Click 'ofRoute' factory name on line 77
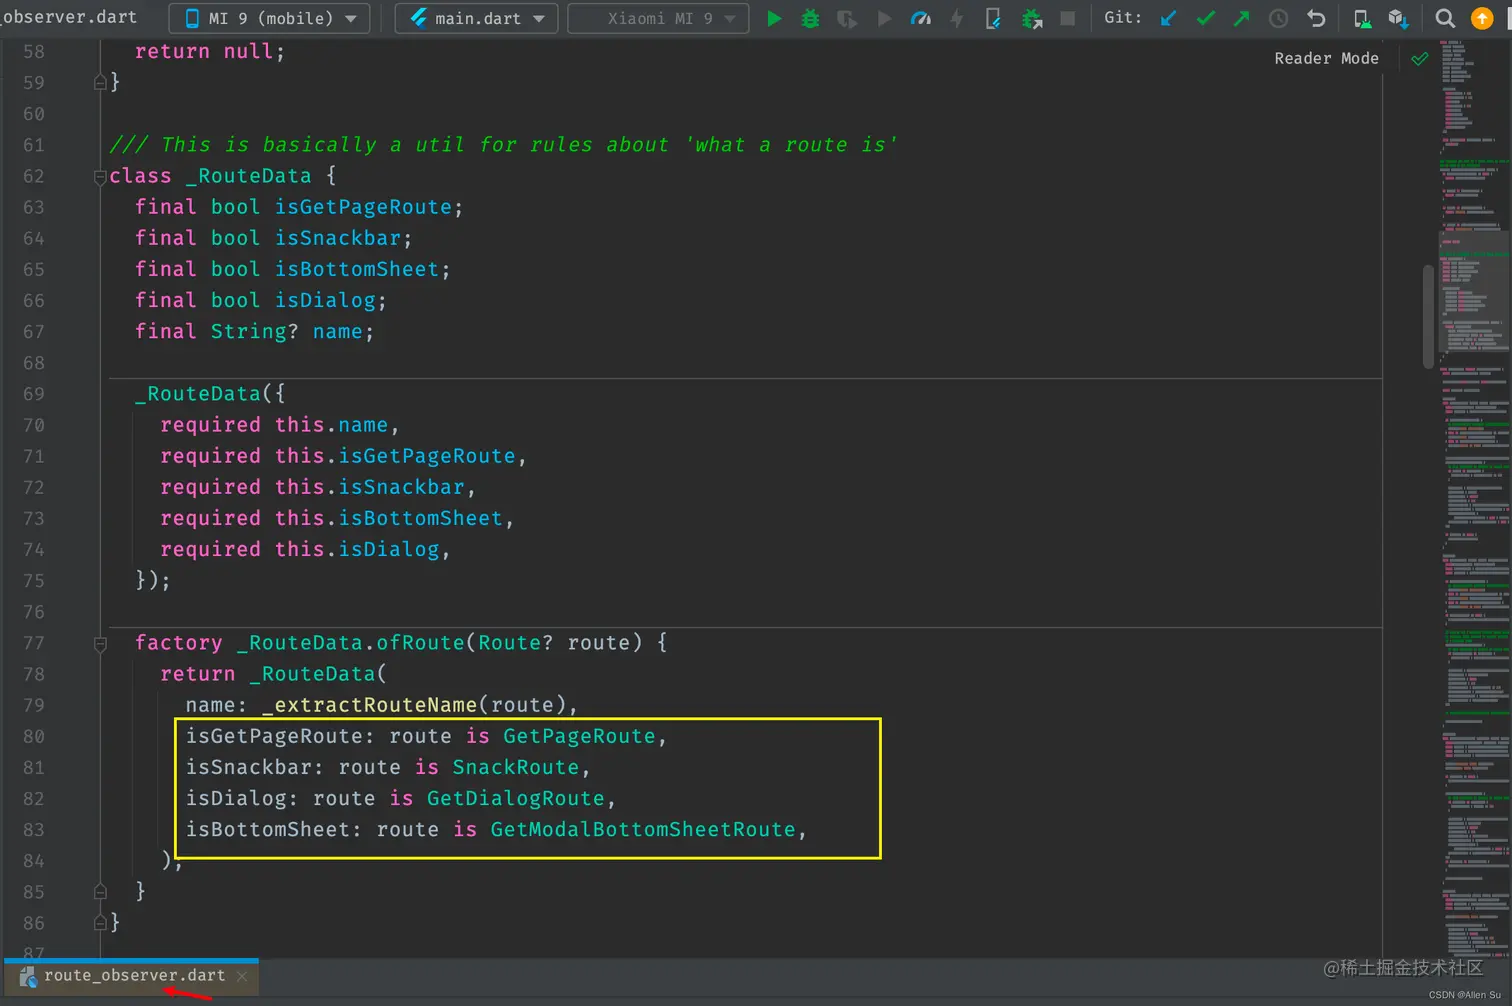The height and width of the screenshot is (1006, 1512). [x=421, y=642]
